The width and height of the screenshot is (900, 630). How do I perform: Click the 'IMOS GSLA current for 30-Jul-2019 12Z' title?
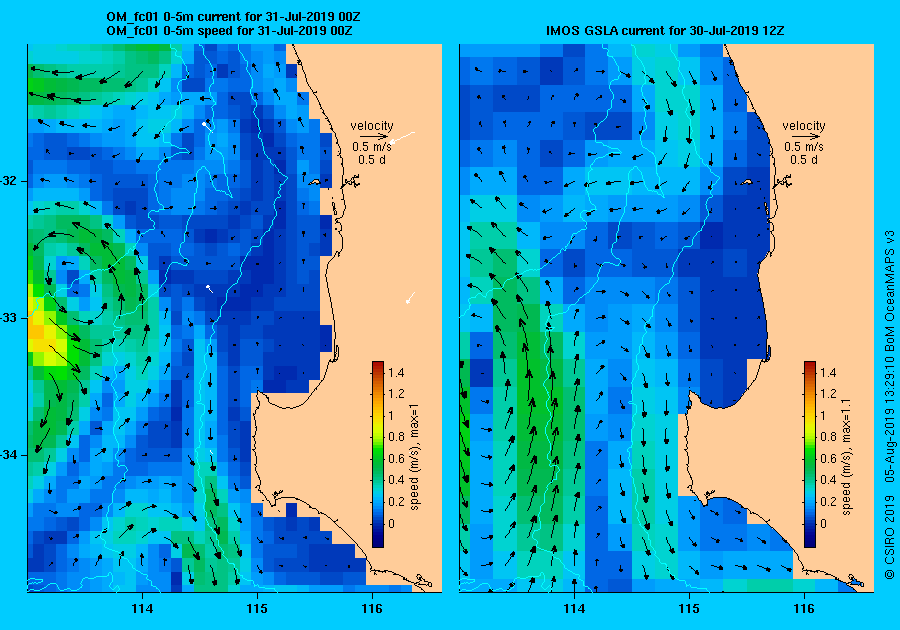click(665, 31)
